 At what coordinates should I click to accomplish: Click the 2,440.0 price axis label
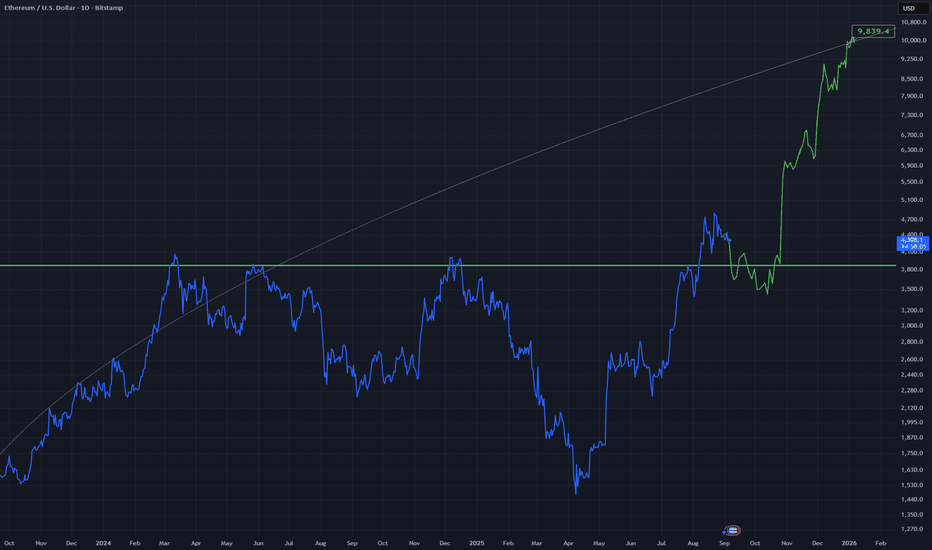912,375
